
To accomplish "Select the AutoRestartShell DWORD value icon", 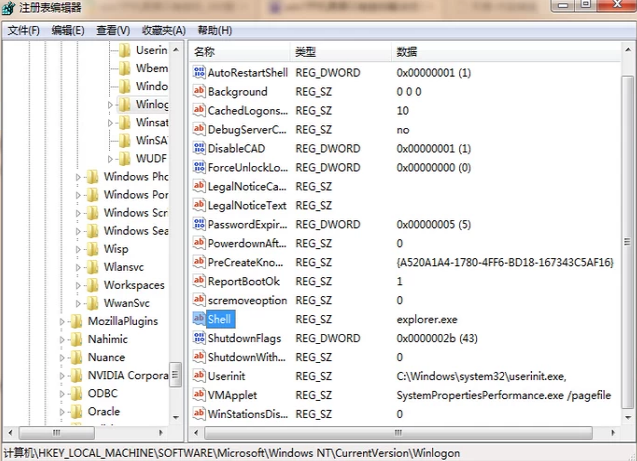I will click(x=198, y=73).
